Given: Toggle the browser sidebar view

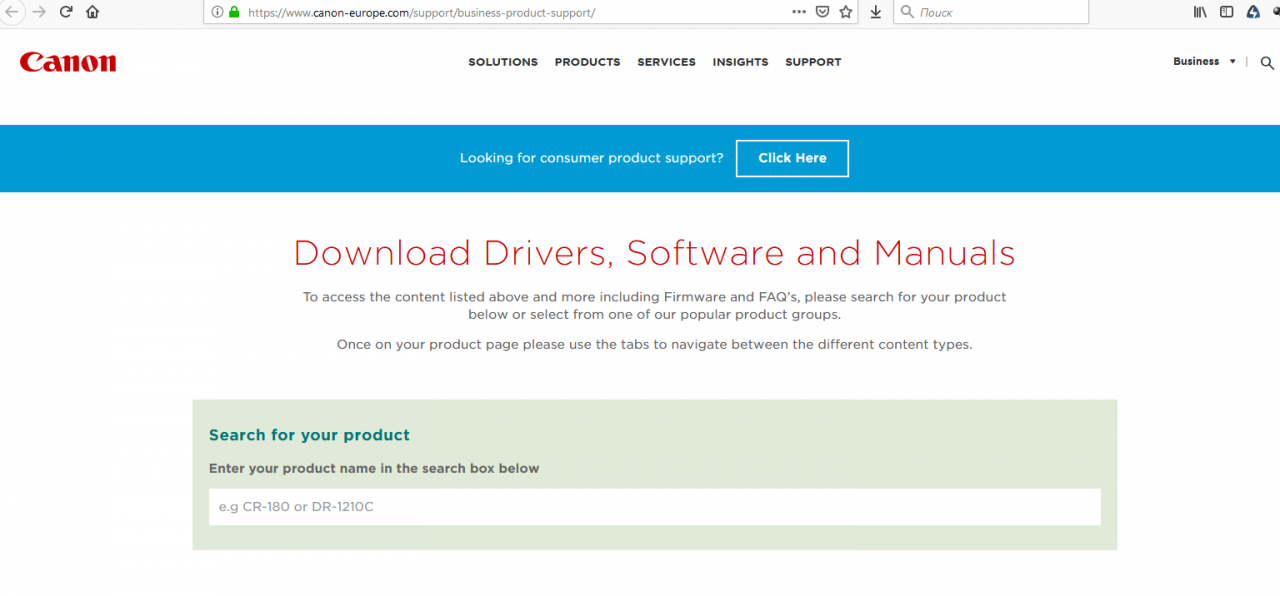Looking at the screenshot, I should coord(1226,12).
